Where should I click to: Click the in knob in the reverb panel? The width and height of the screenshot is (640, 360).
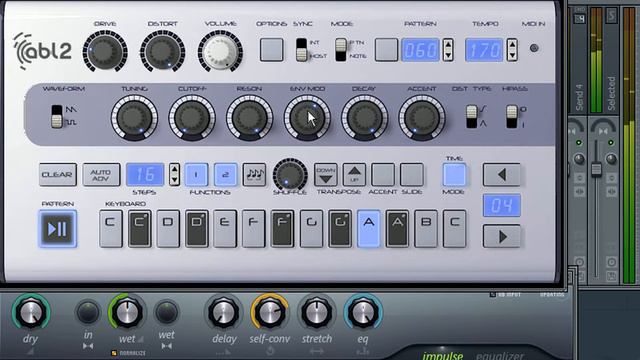[x=88, y=312]
